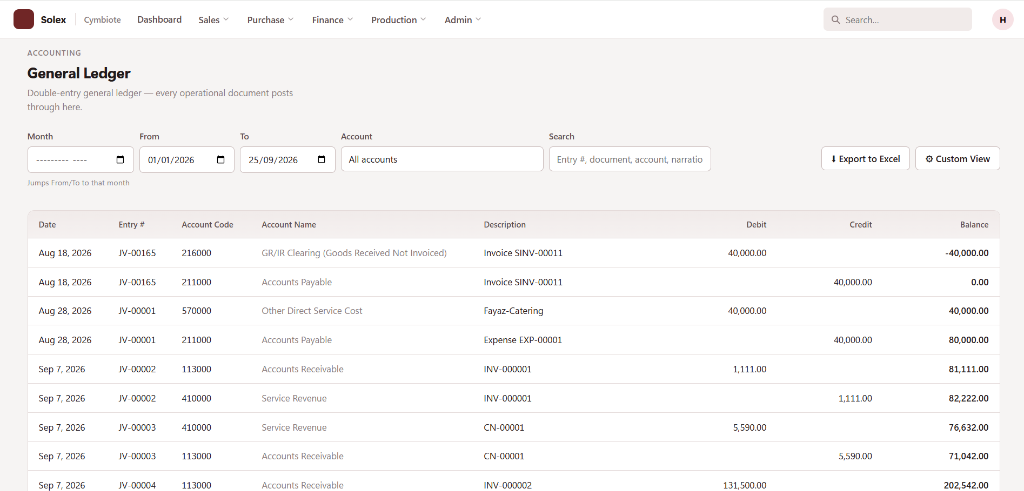Click entry JV-00004
Viewport: 1024px width, 491px height.
[137, 485]
